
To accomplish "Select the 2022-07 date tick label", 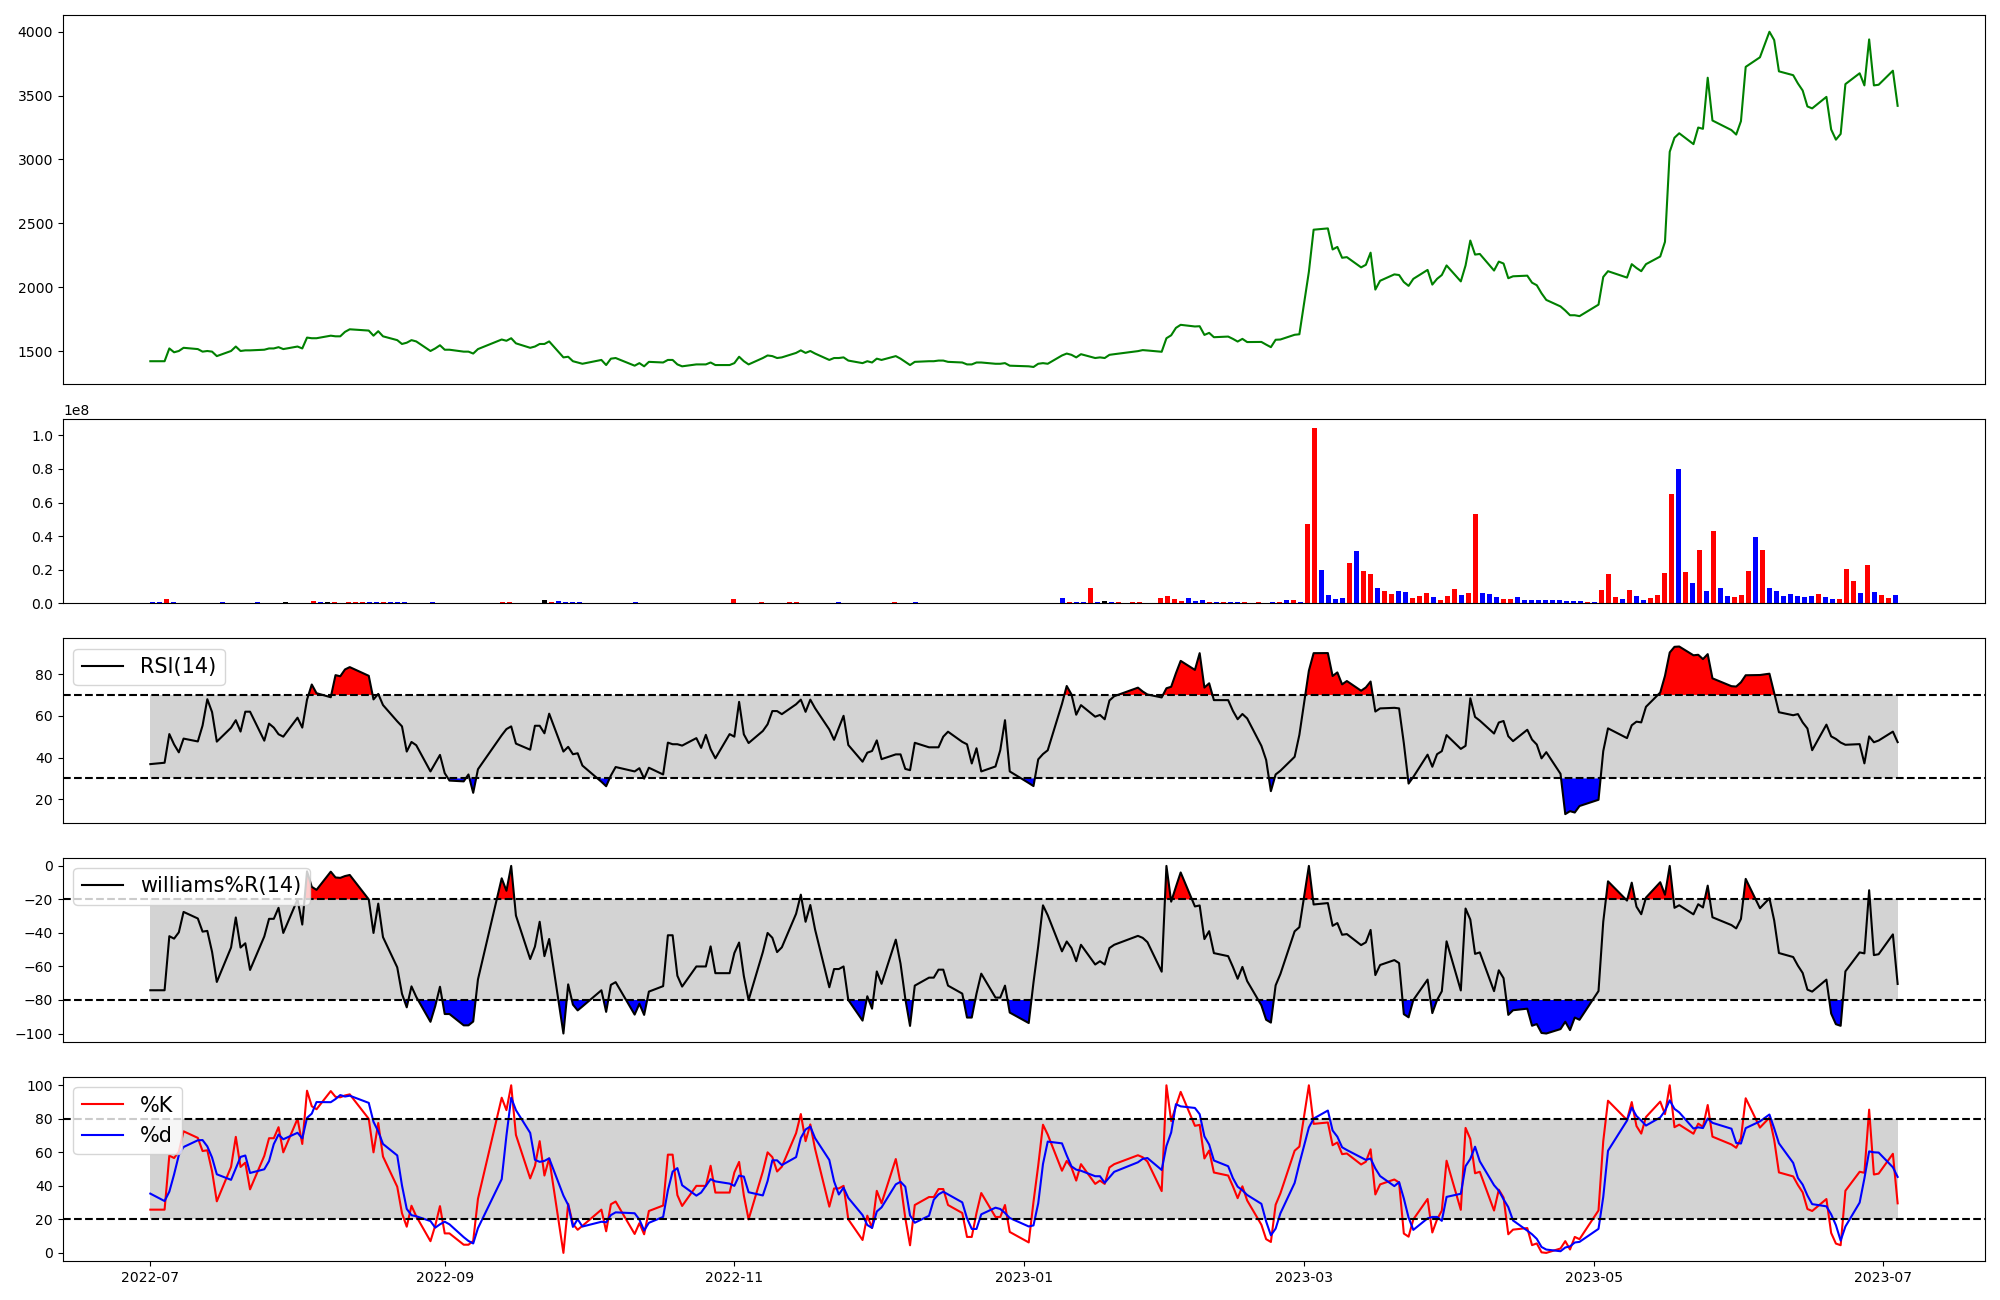I will click(x=150, y=1277).
